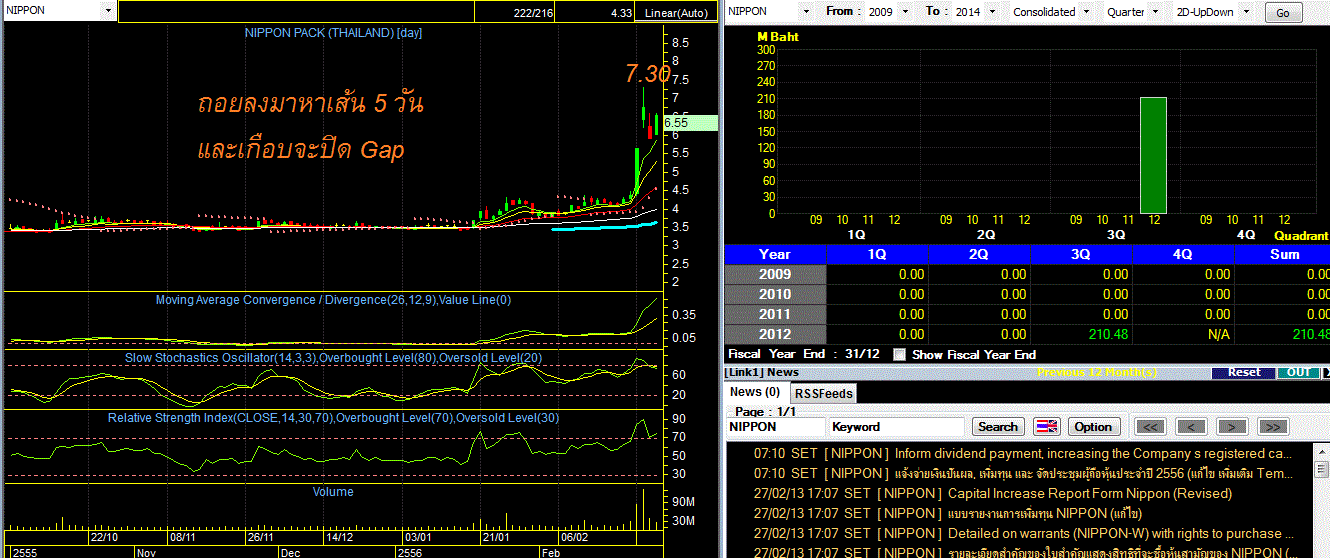Click the Volume panel title
This screenshot has width=1330, height=558.
[333, 492]
